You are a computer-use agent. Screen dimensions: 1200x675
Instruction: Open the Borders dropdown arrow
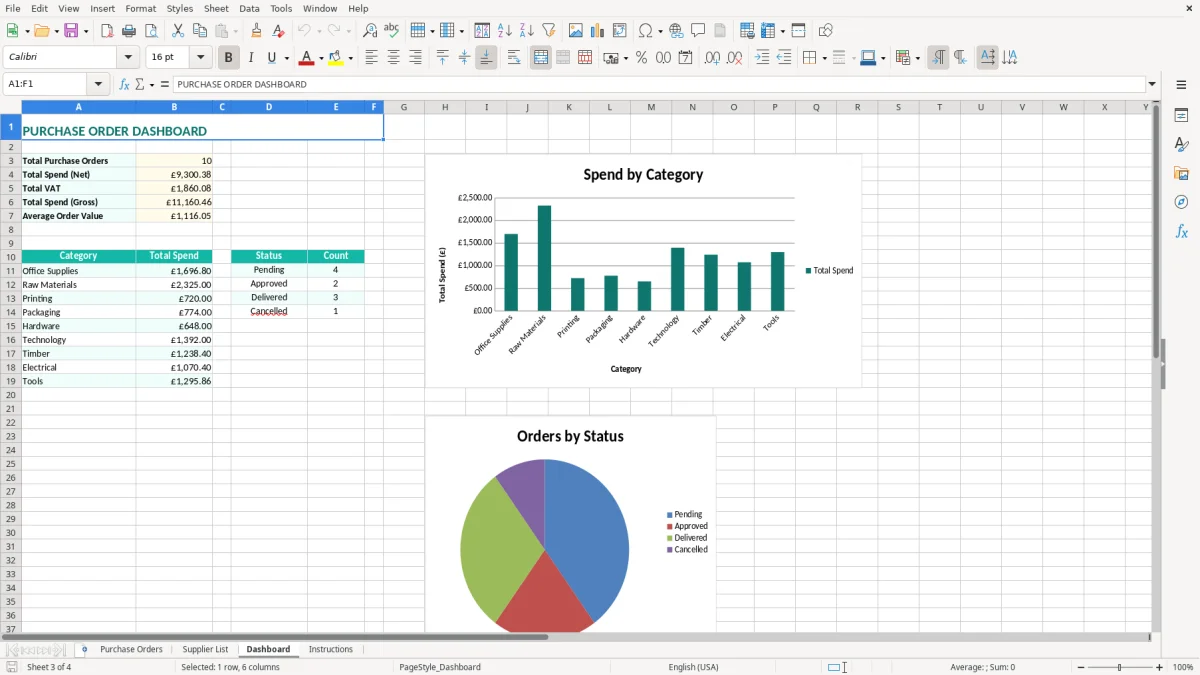coord(824,58)
